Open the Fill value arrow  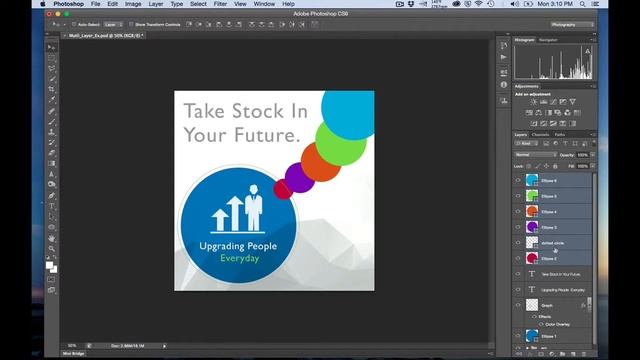click(x=593, y=166)
